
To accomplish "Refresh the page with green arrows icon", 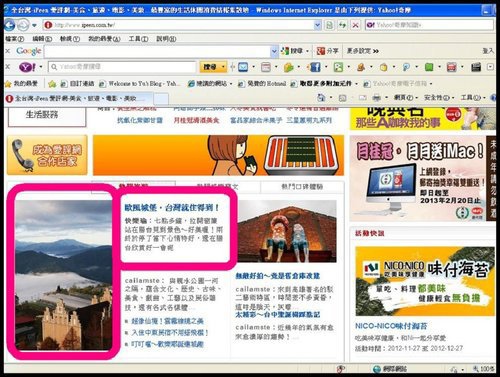I will [x=342, y=25].
